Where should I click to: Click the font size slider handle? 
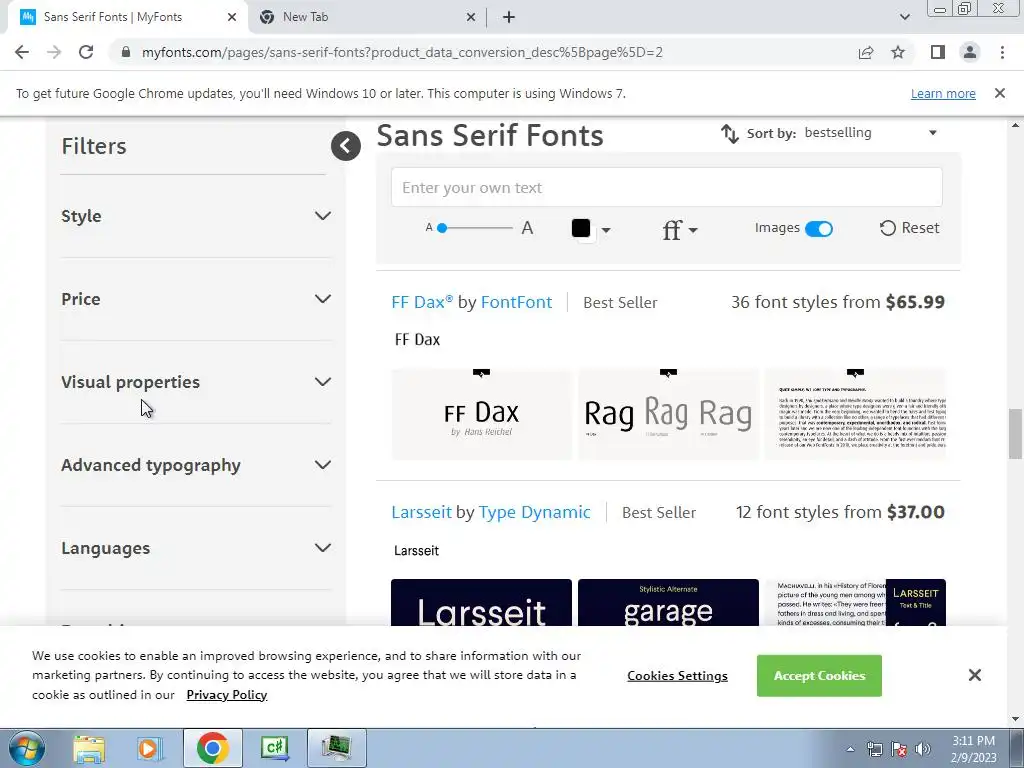(442, 228)
